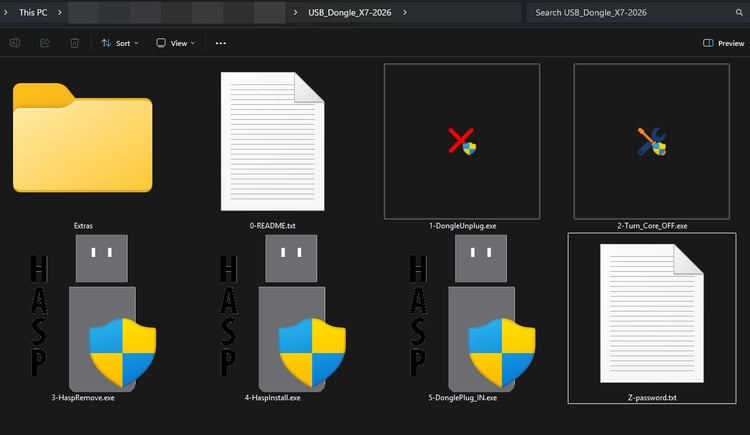Click the 5-DonglePlug_IN.exe file name
The height and width of the screenshot is (435, 750).
coord(463,398)
